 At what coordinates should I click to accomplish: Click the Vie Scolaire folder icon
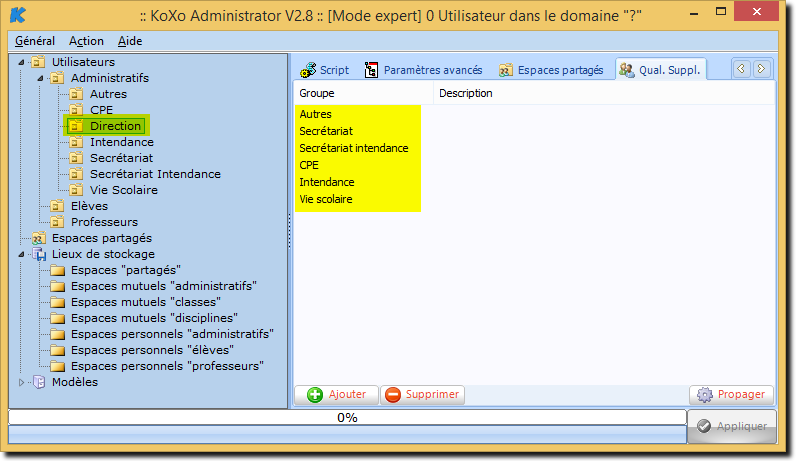pyautogui.click(x=76, y=190)
